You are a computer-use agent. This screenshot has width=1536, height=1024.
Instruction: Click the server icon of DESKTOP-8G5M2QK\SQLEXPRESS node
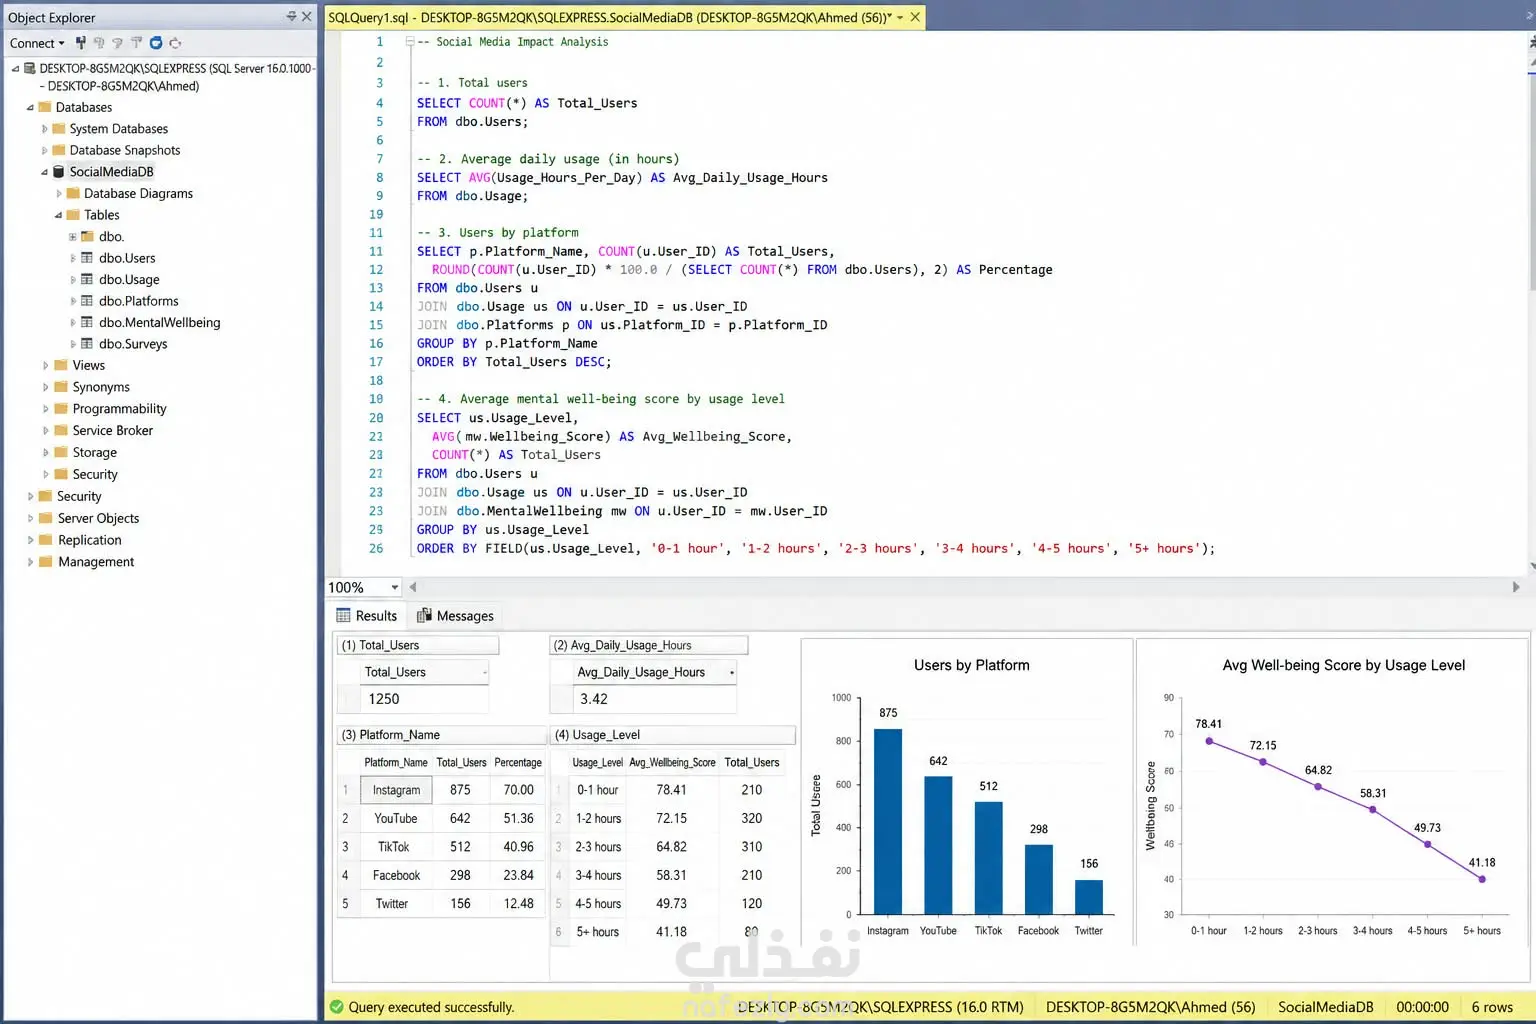click(29, 68)
